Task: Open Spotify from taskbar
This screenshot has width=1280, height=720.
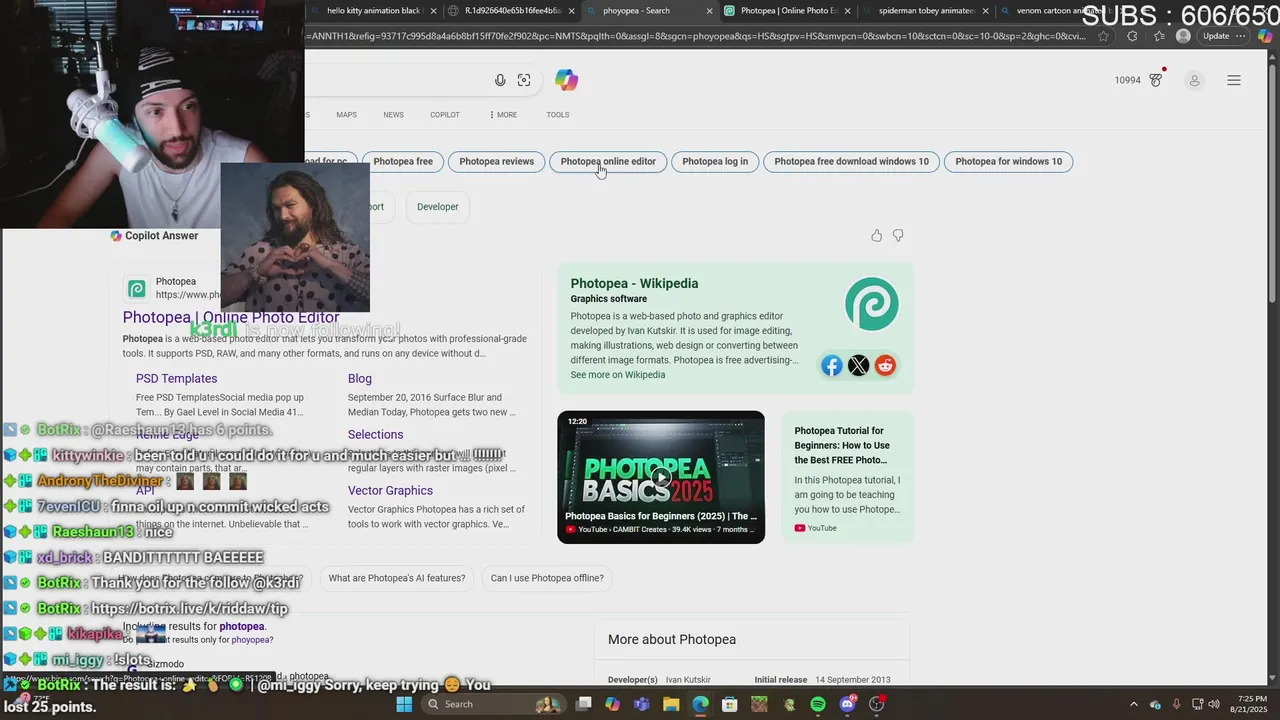Action: pyautogui.click(x=818, y=704)
